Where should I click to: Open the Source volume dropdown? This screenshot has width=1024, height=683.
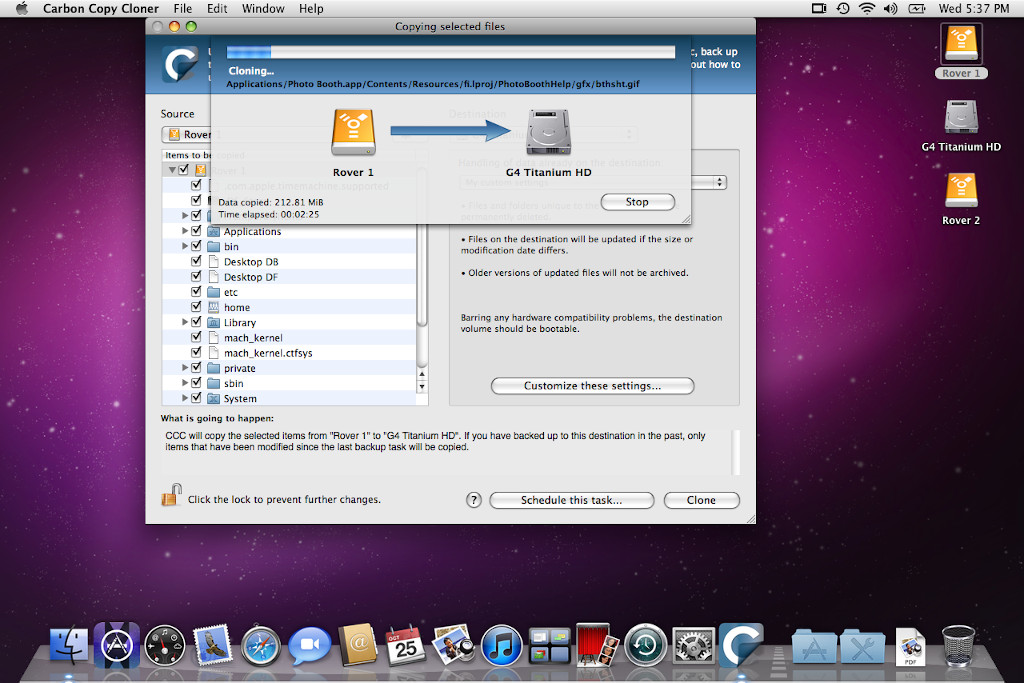(187, 134)
